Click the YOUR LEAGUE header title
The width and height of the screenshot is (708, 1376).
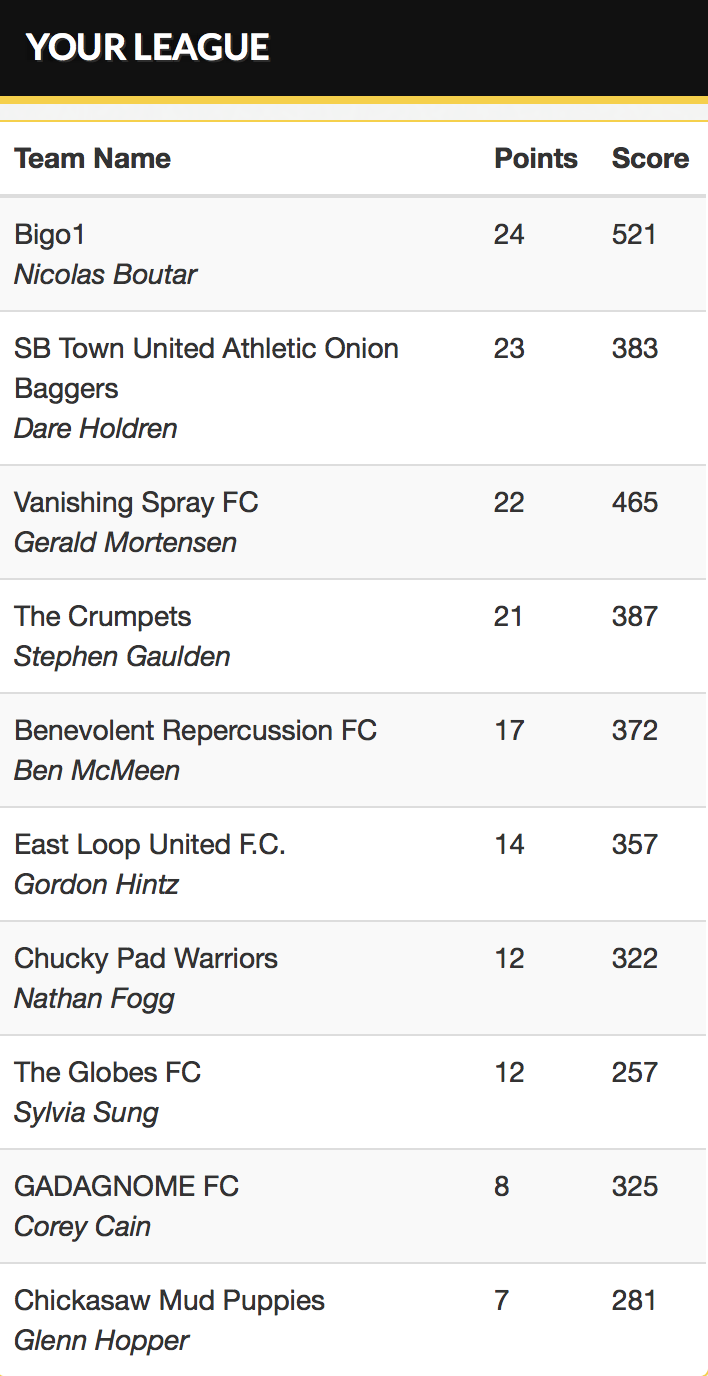[x=148, y=47]
